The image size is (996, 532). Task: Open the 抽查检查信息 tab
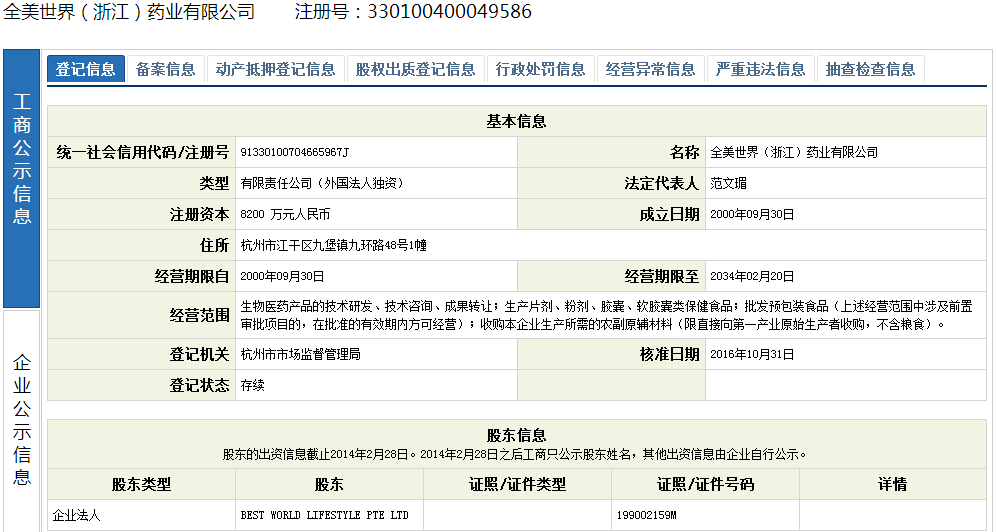click(x=870, y=69)
